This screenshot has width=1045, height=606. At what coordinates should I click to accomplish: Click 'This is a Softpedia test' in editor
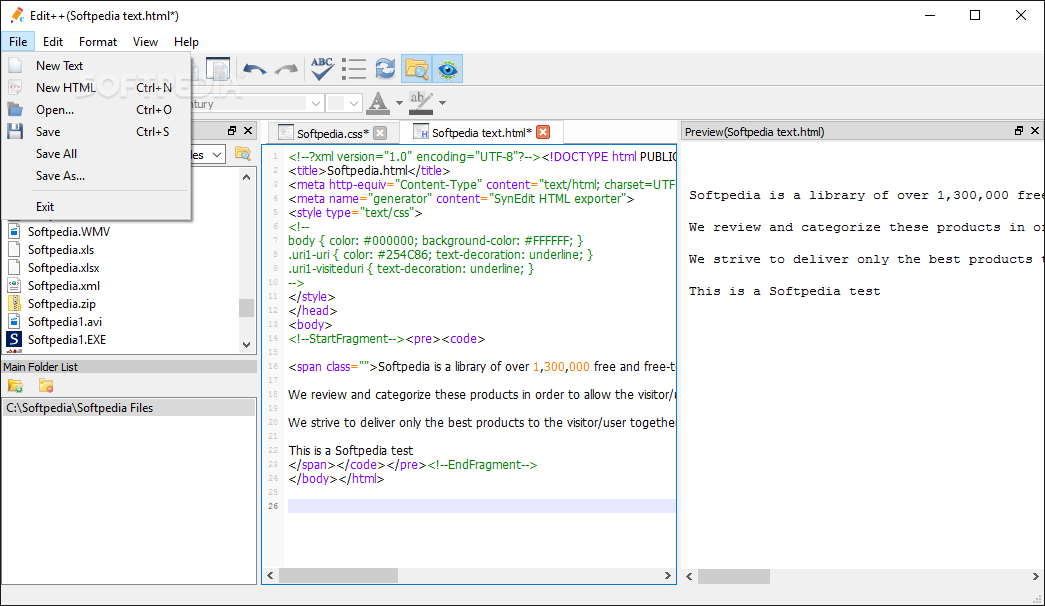tap(351, 451)
